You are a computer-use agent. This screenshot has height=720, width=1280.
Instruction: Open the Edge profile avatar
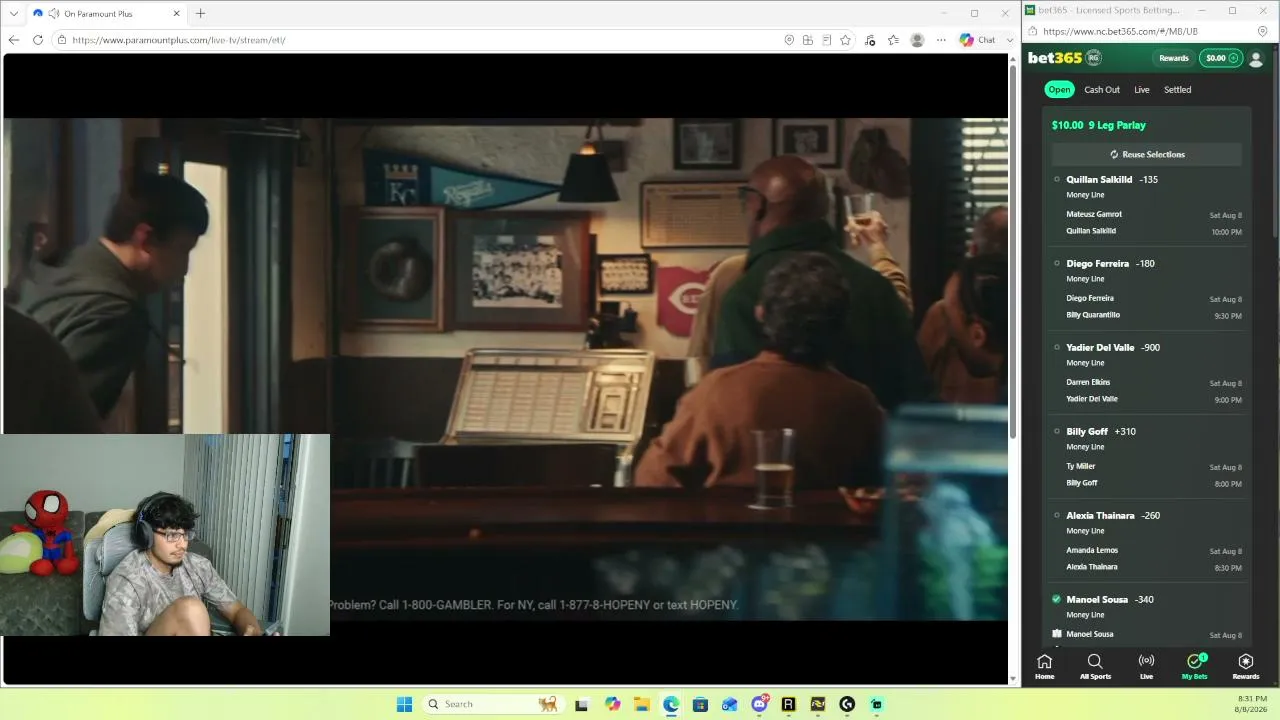tap(917, 40)
